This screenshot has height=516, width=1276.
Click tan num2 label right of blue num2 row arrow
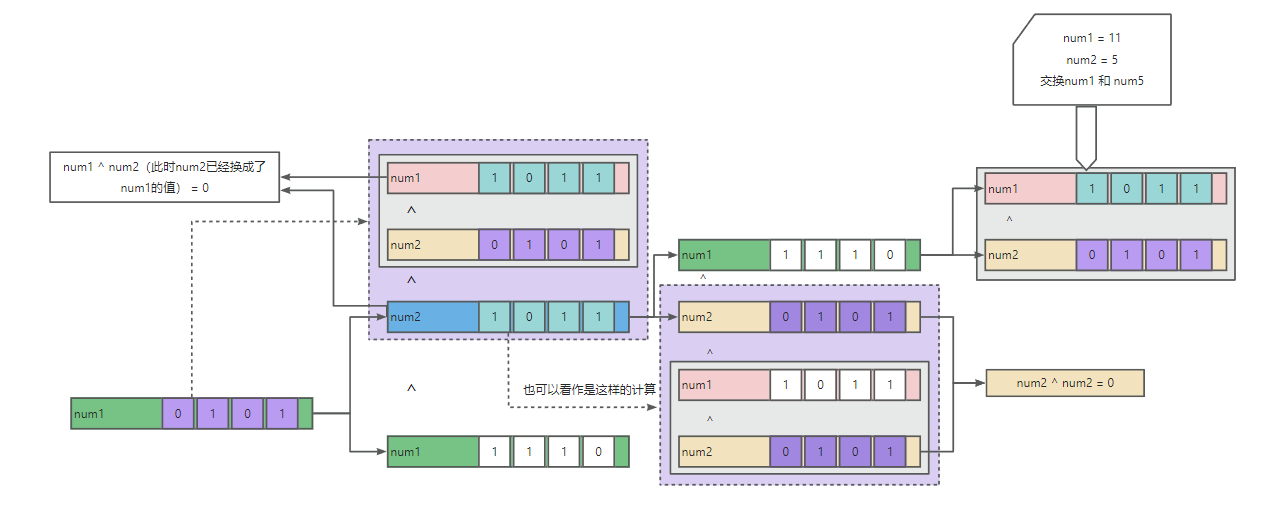(724, 317)
